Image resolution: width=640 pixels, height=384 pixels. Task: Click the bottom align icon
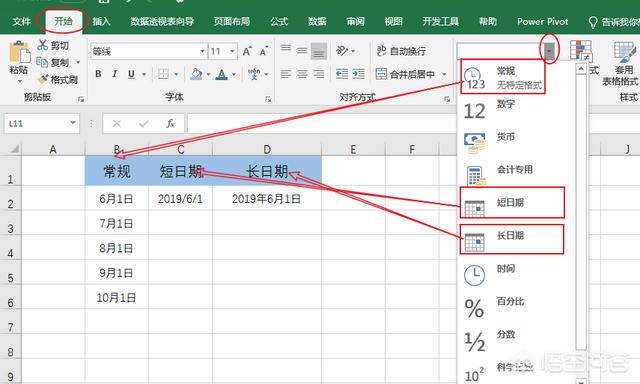click(x=319, y=51)
